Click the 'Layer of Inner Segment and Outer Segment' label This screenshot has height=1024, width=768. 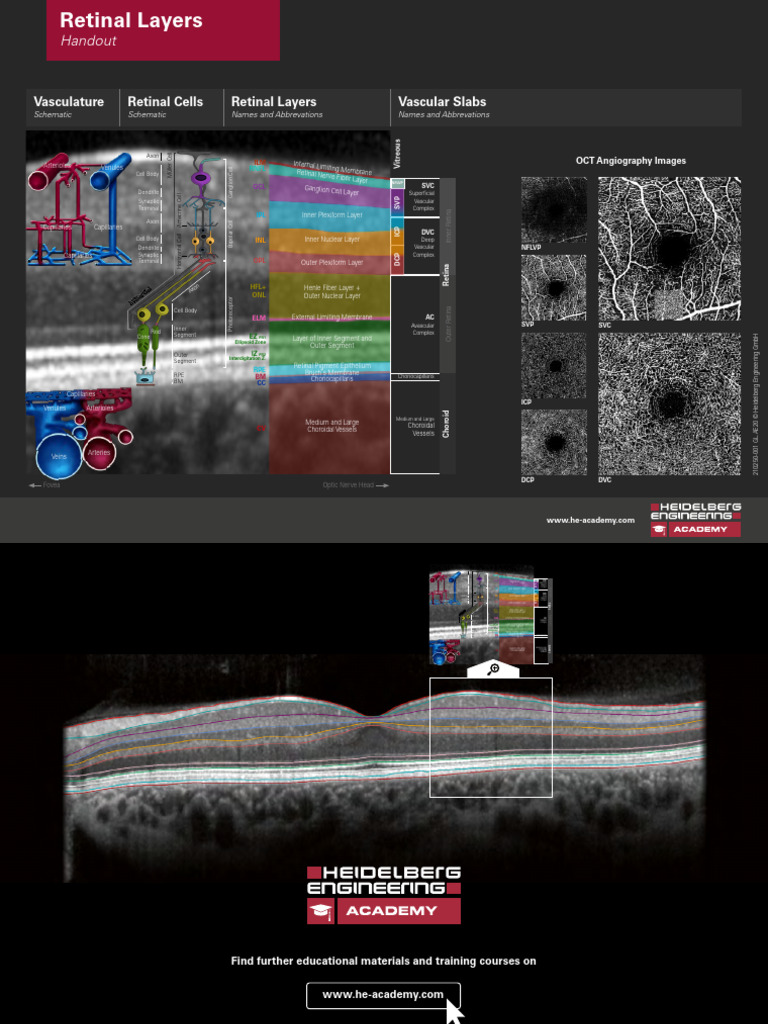click(x=332, y=342)
